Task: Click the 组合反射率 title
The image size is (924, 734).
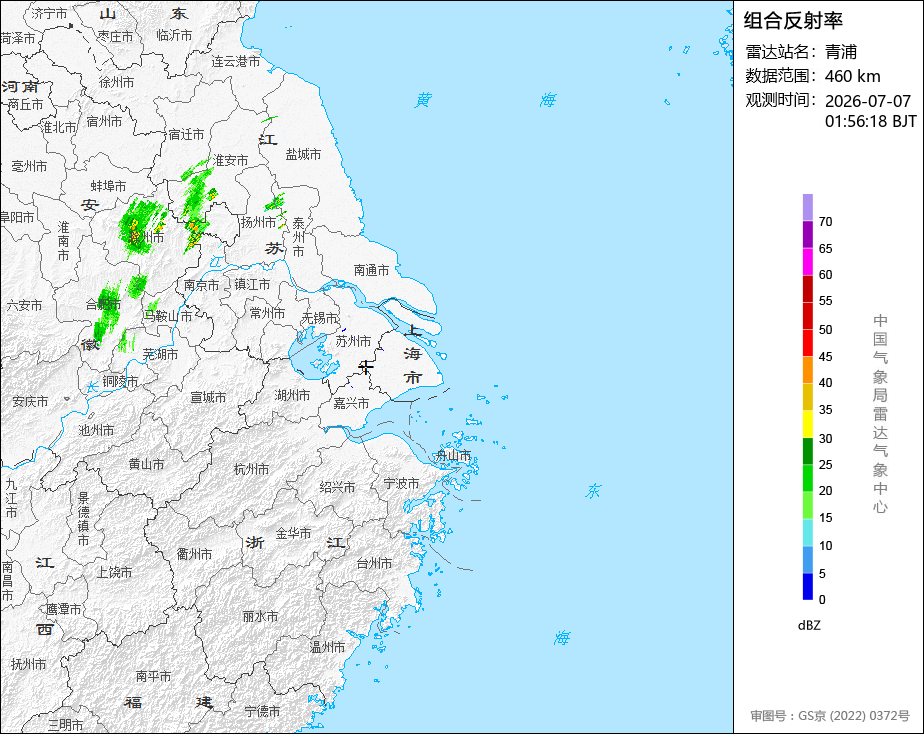Action: pos(793,21)
